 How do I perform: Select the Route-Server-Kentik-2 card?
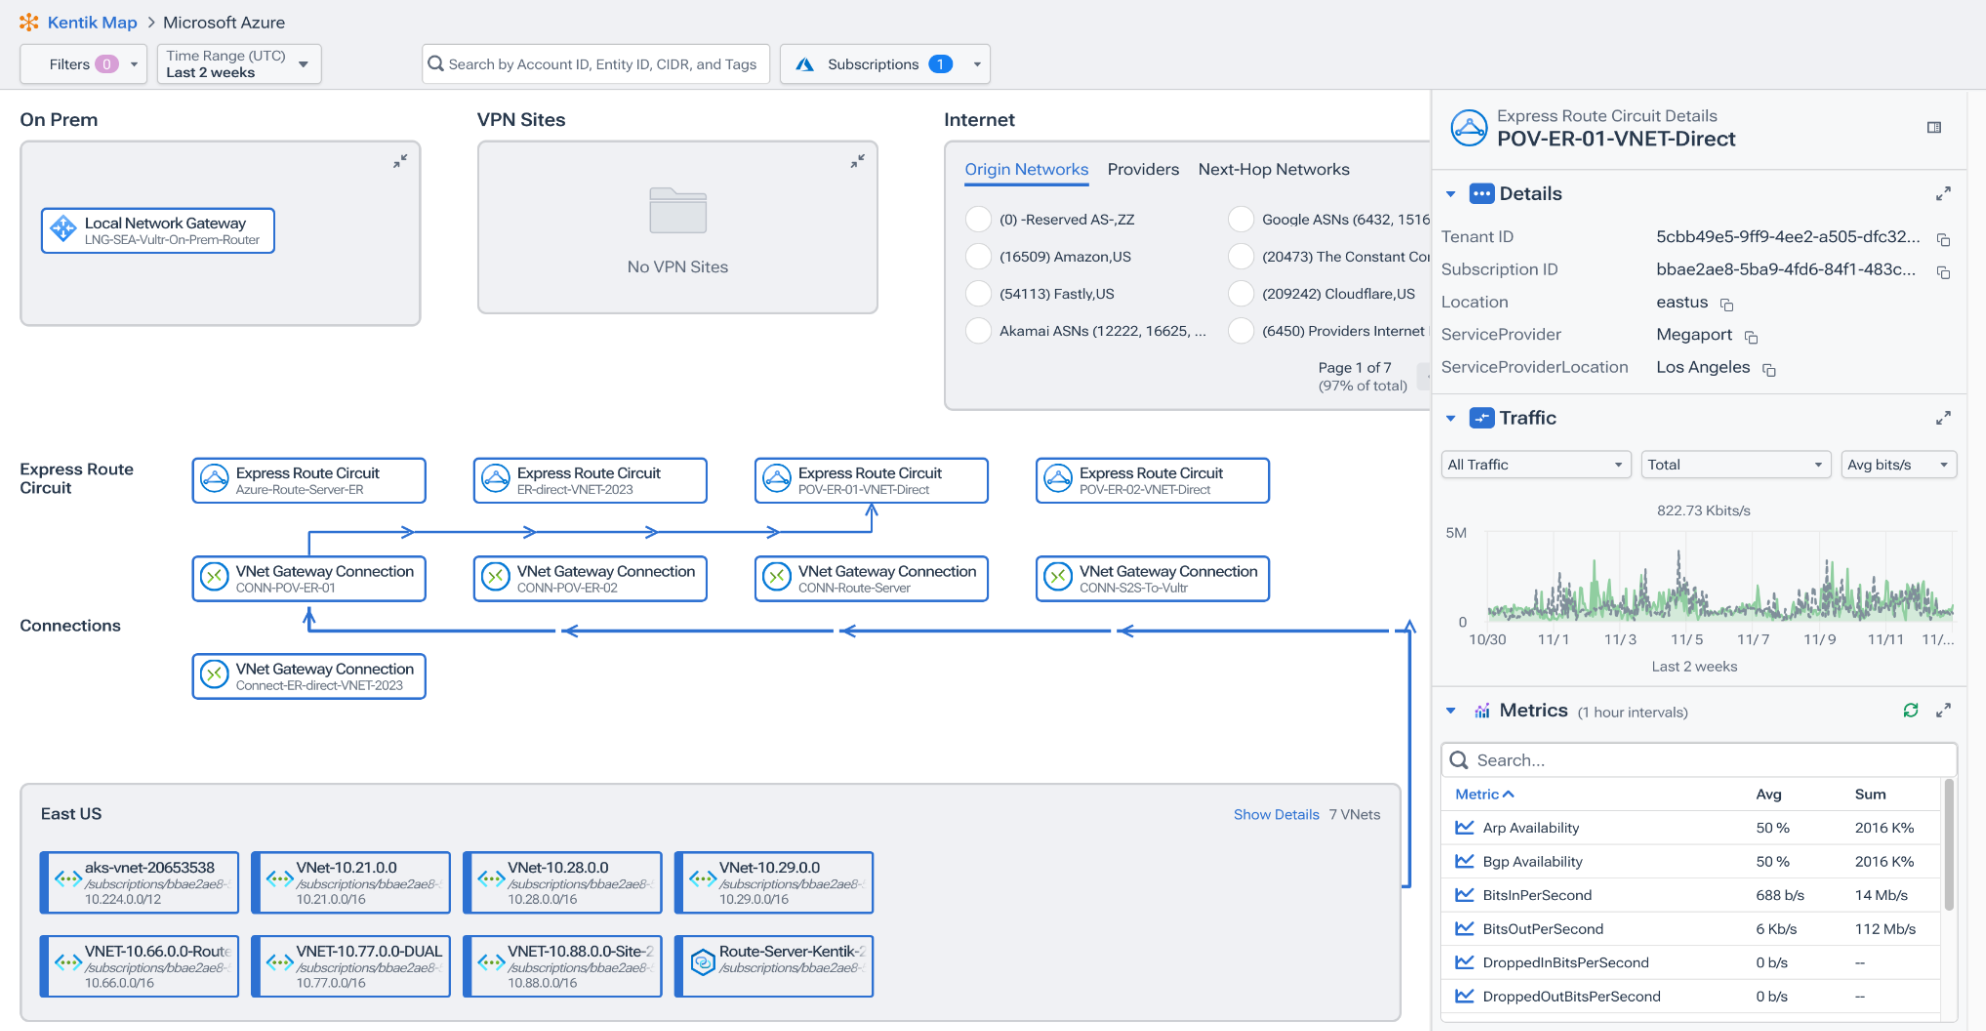tap(774, 966)
